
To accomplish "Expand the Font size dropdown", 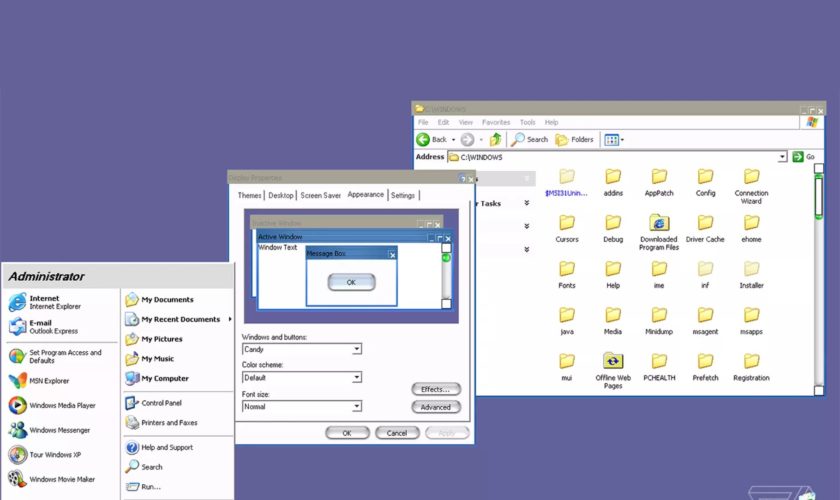I will pos(356,406).
